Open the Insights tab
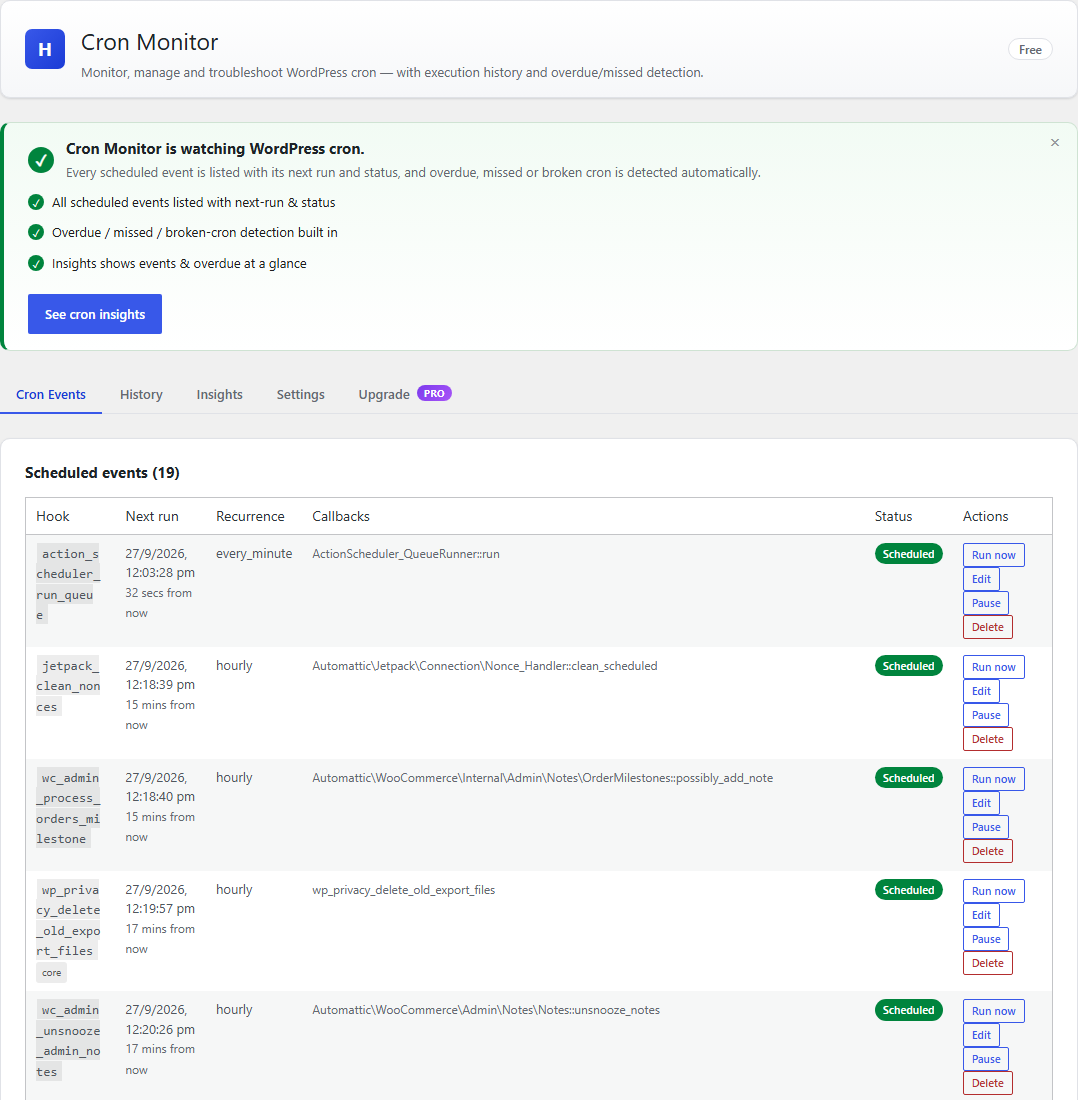This screenshot has height=1100, width=1078. (x=220, y=394)
